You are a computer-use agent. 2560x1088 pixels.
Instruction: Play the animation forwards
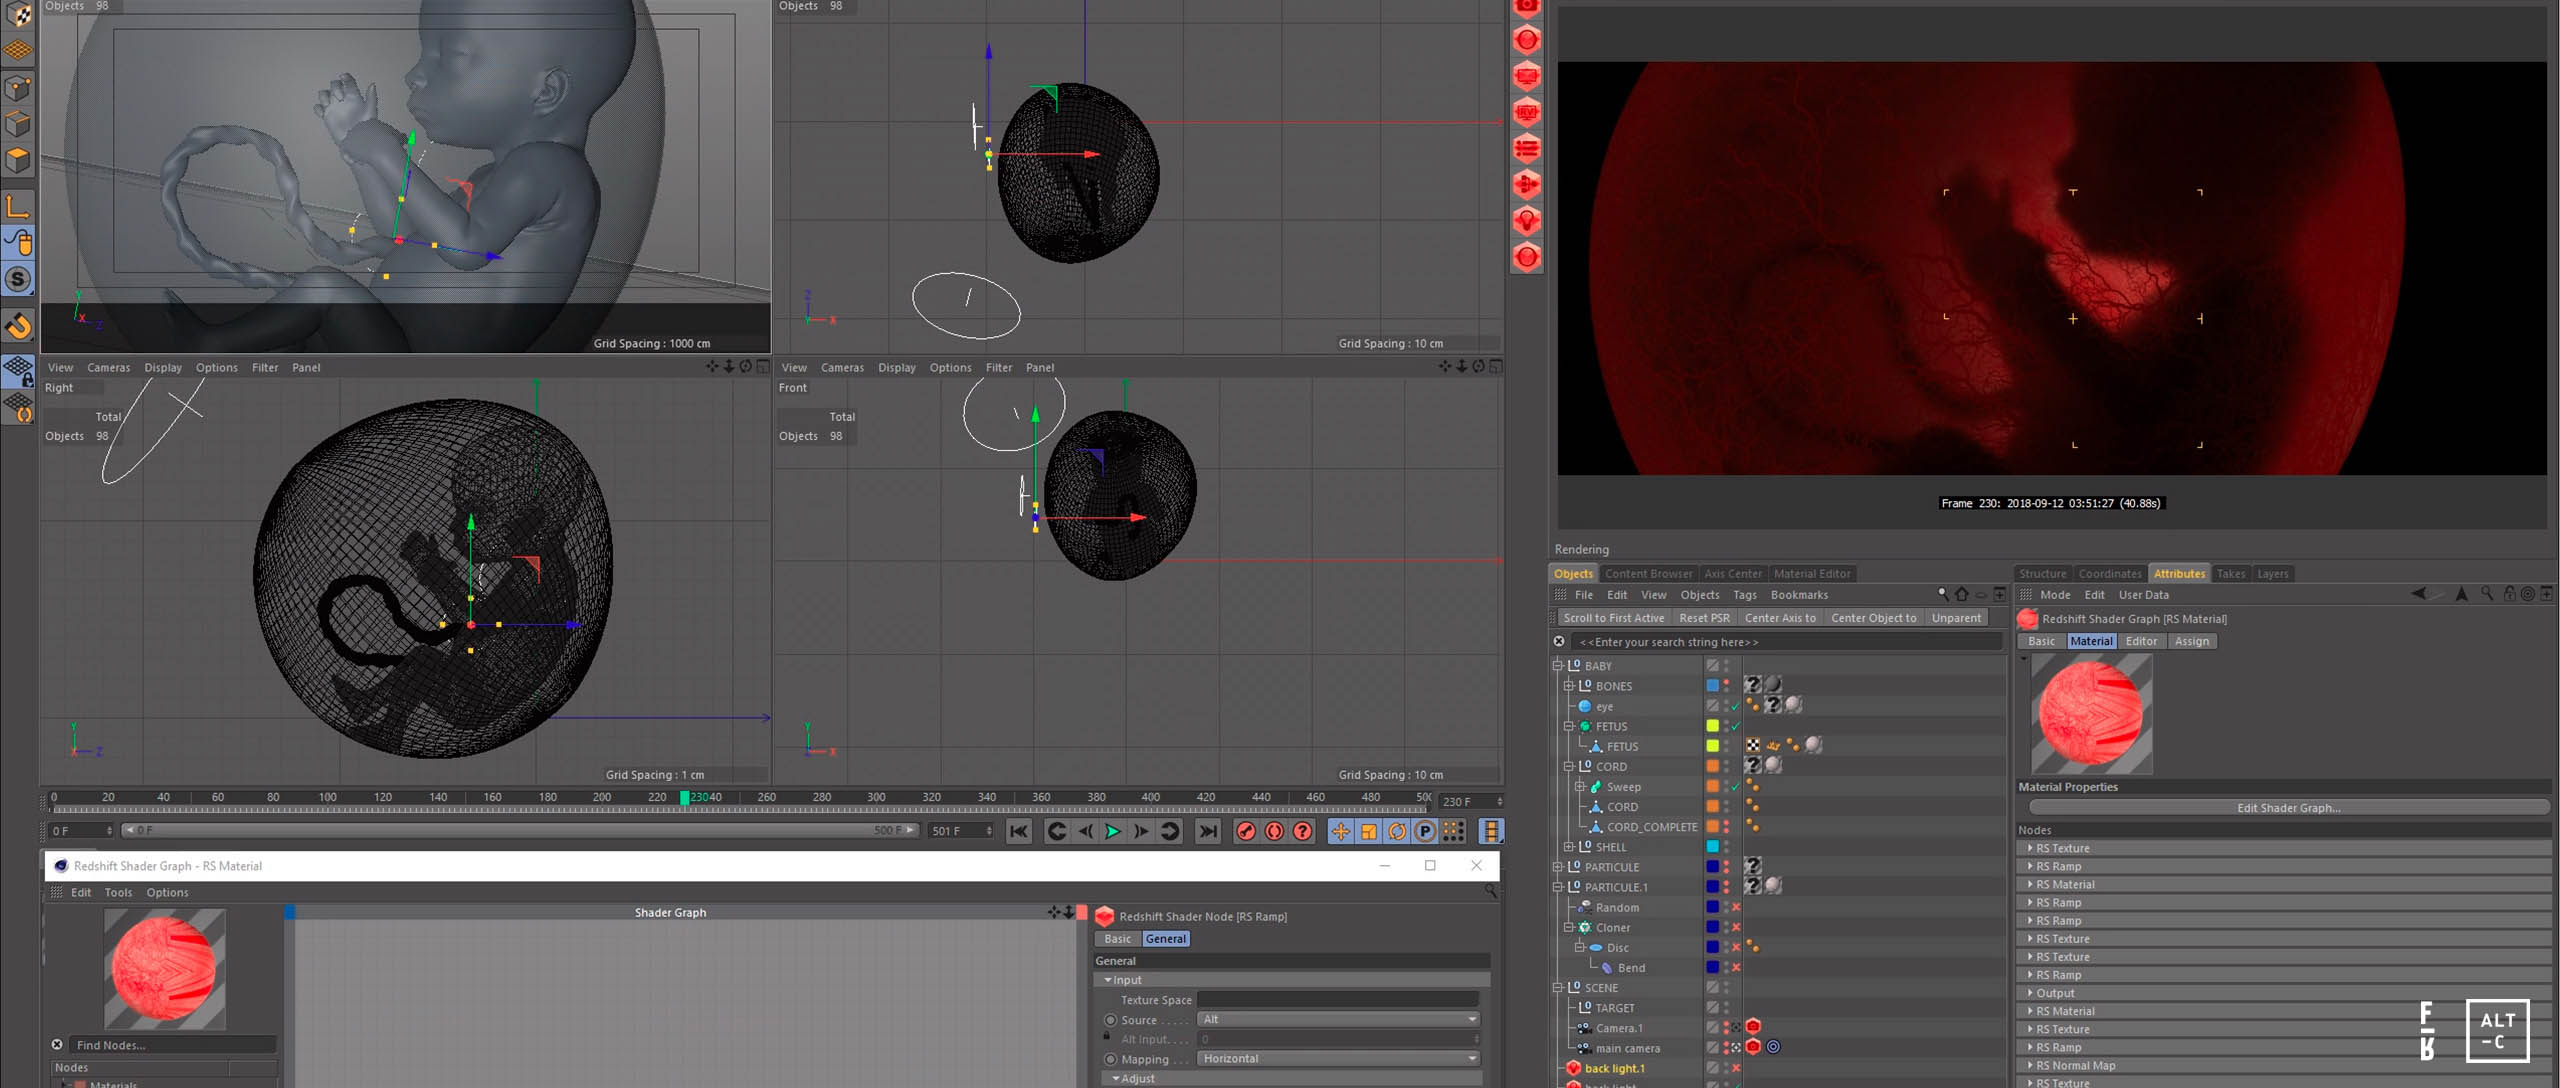[1112, 831]
